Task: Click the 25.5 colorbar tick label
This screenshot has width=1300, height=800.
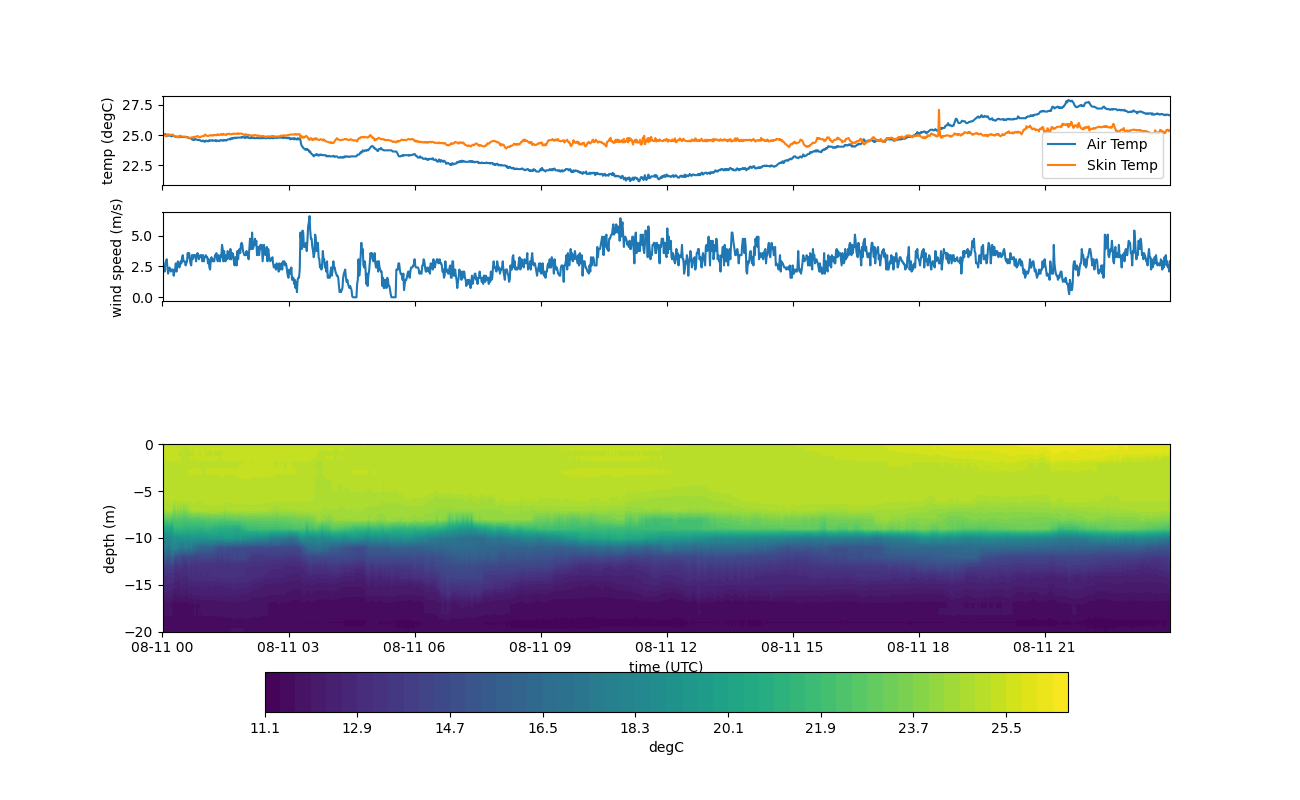Action: pyautogui.click(x=1006, y=728)
